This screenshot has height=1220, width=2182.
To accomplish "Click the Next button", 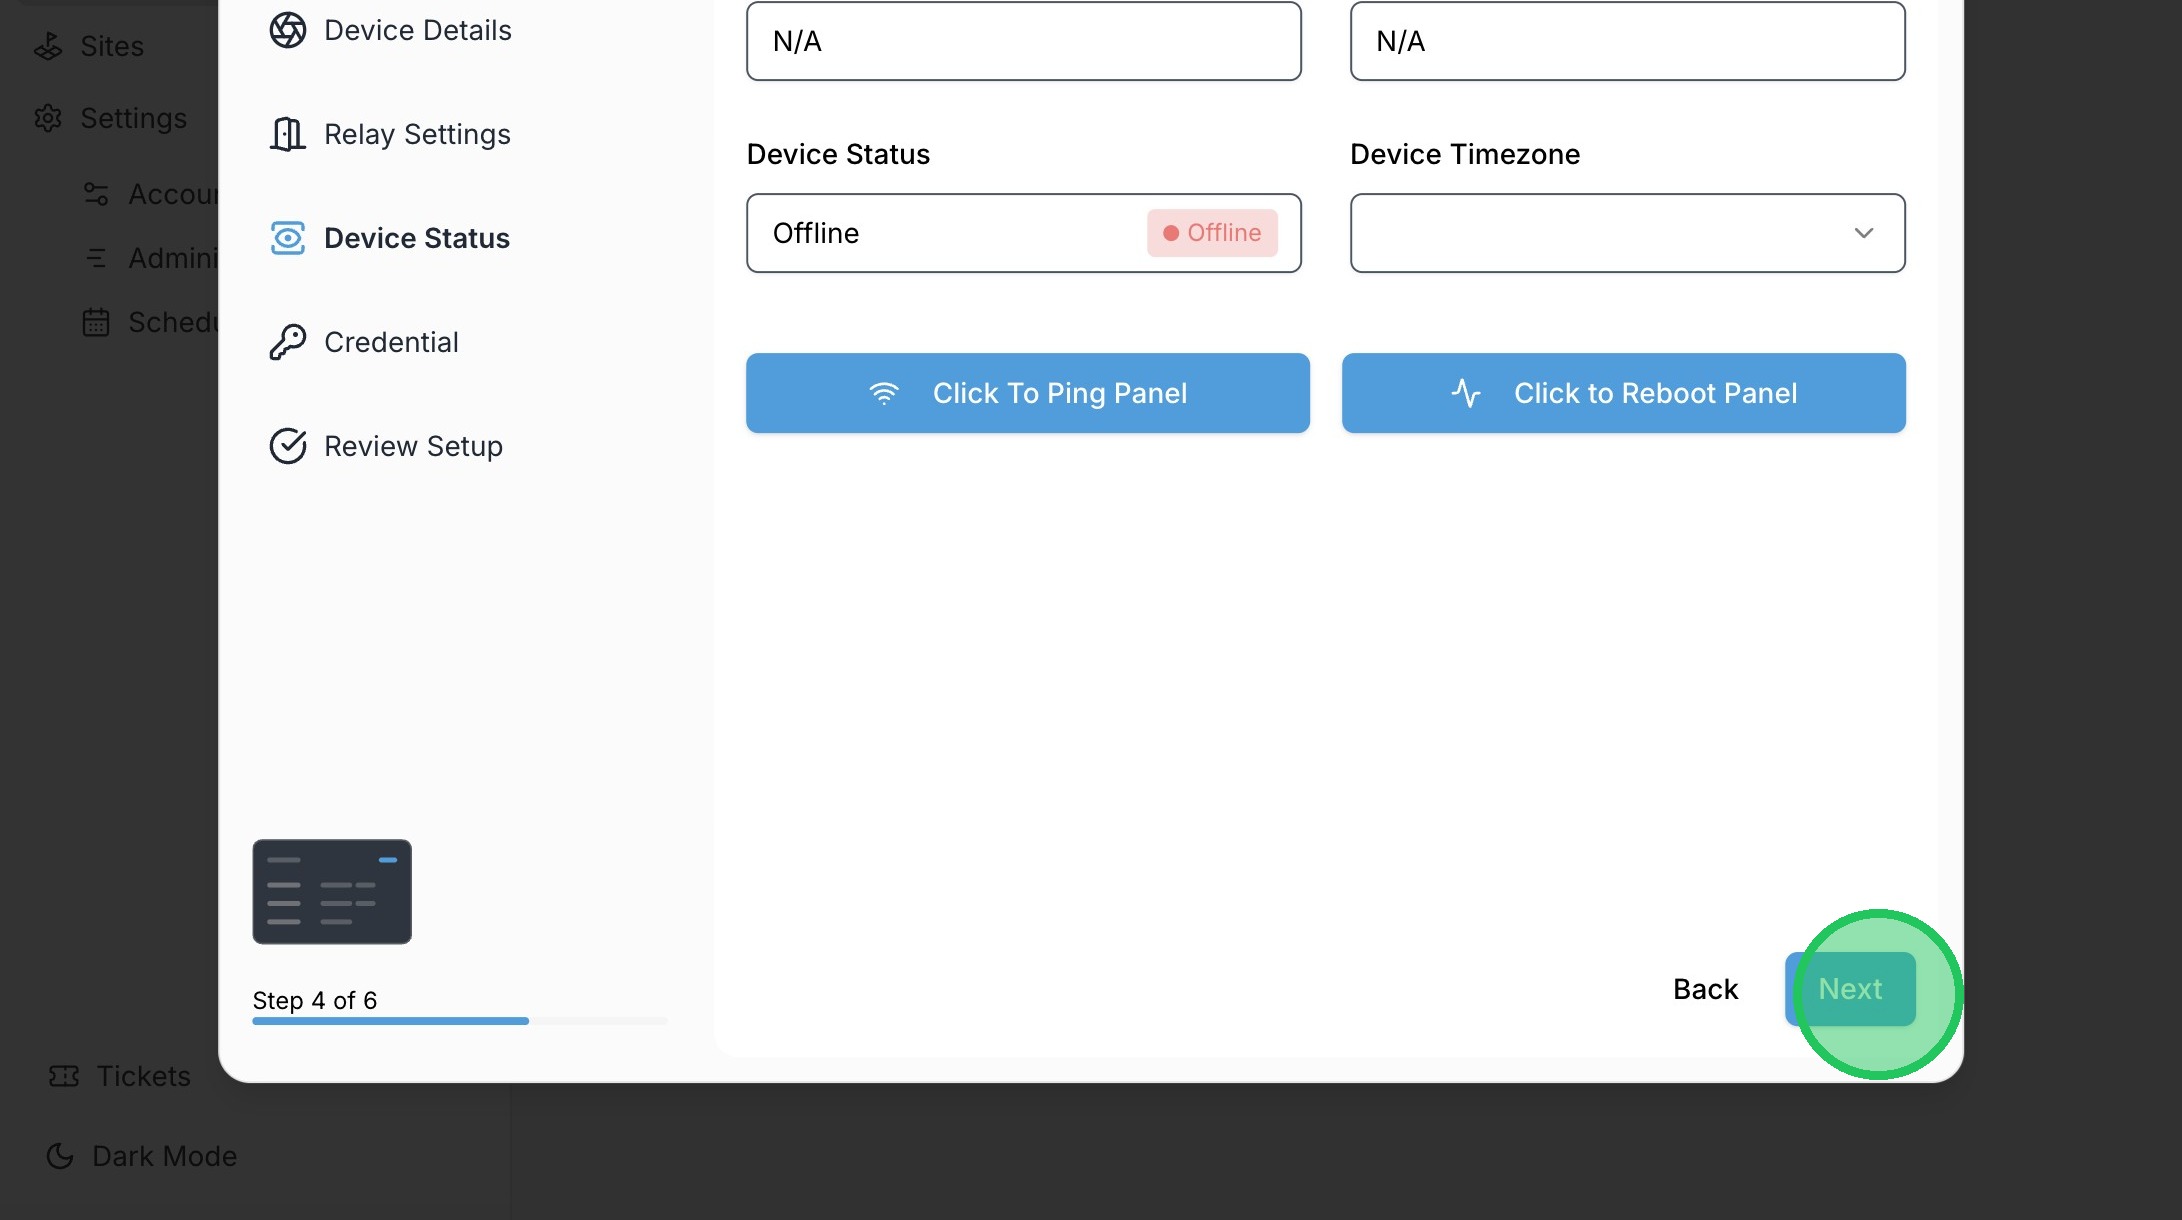I will click(1850, 989).
